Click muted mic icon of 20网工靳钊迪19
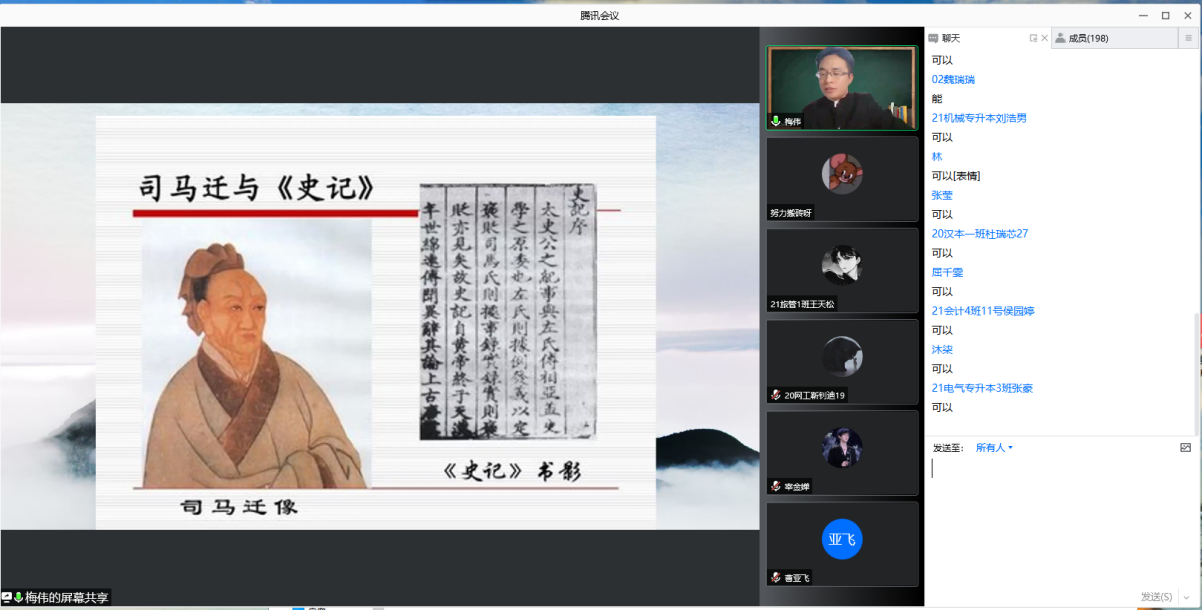This screenshot has height=610, width=1202. pyautogui.click(x=775, y=396)
